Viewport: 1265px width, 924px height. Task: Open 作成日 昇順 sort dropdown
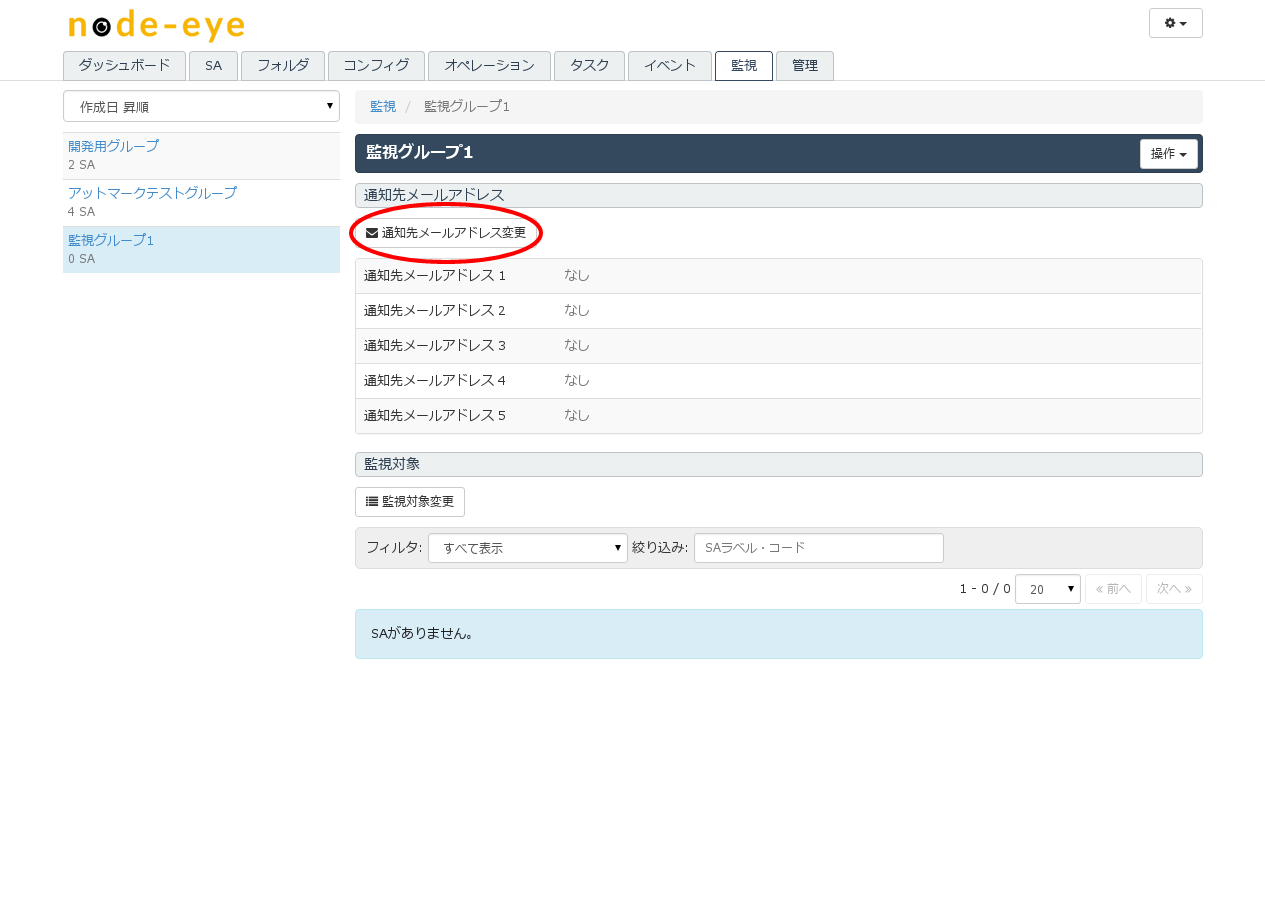(x=201, y=106)
